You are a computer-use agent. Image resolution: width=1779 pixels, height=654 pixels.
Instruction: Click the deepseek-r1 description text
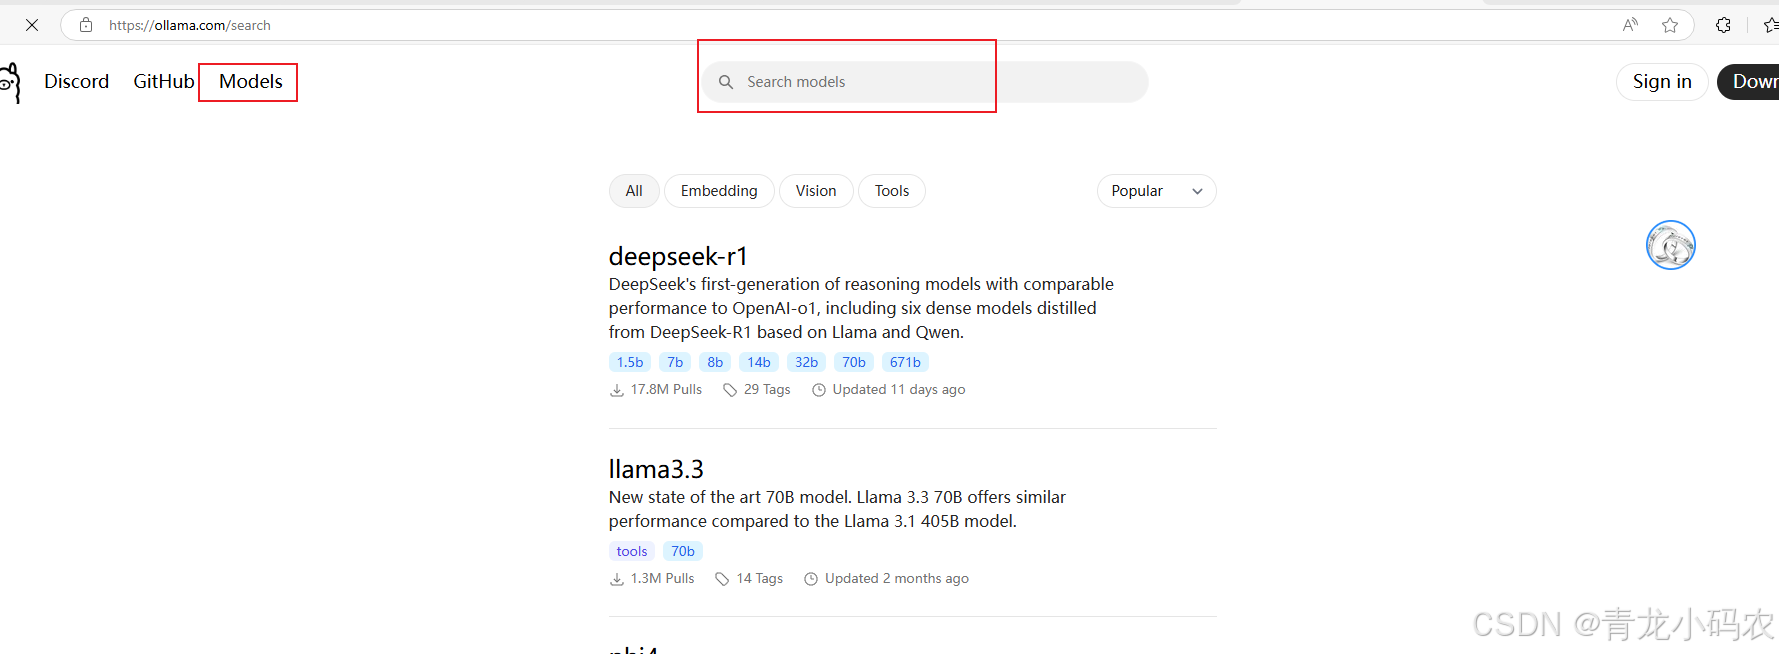(x=861, y=308)
